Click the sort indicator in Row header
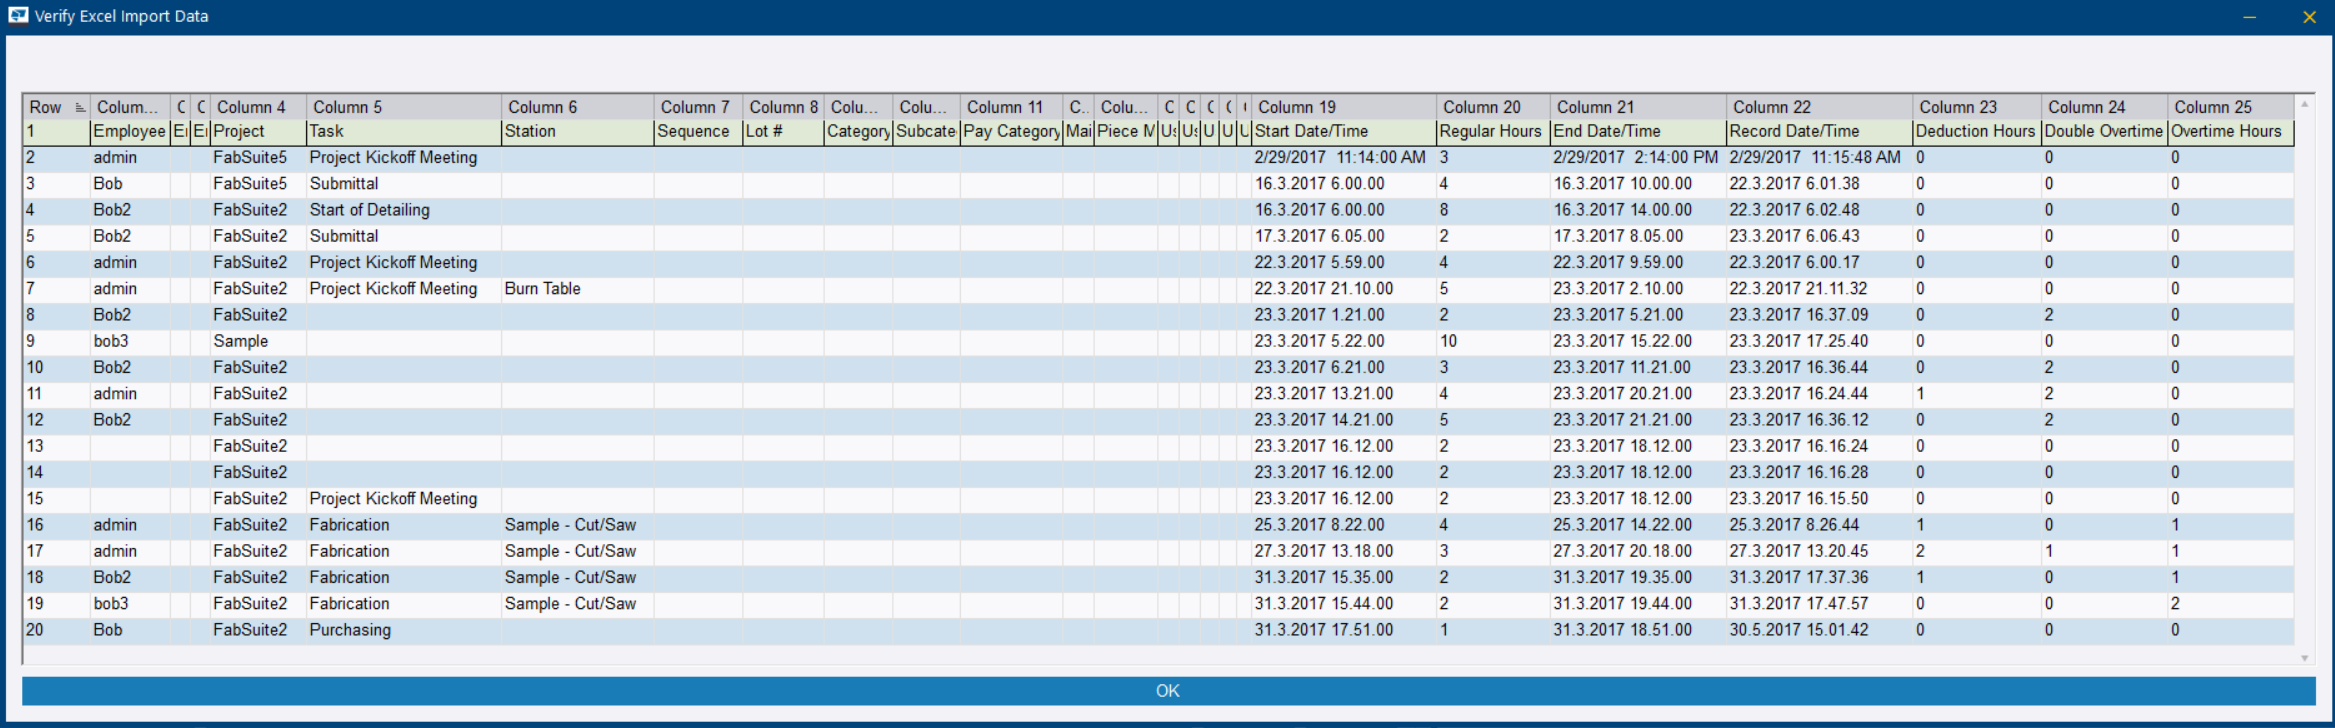Screen dimensions: 2335x728 (80, 107)
